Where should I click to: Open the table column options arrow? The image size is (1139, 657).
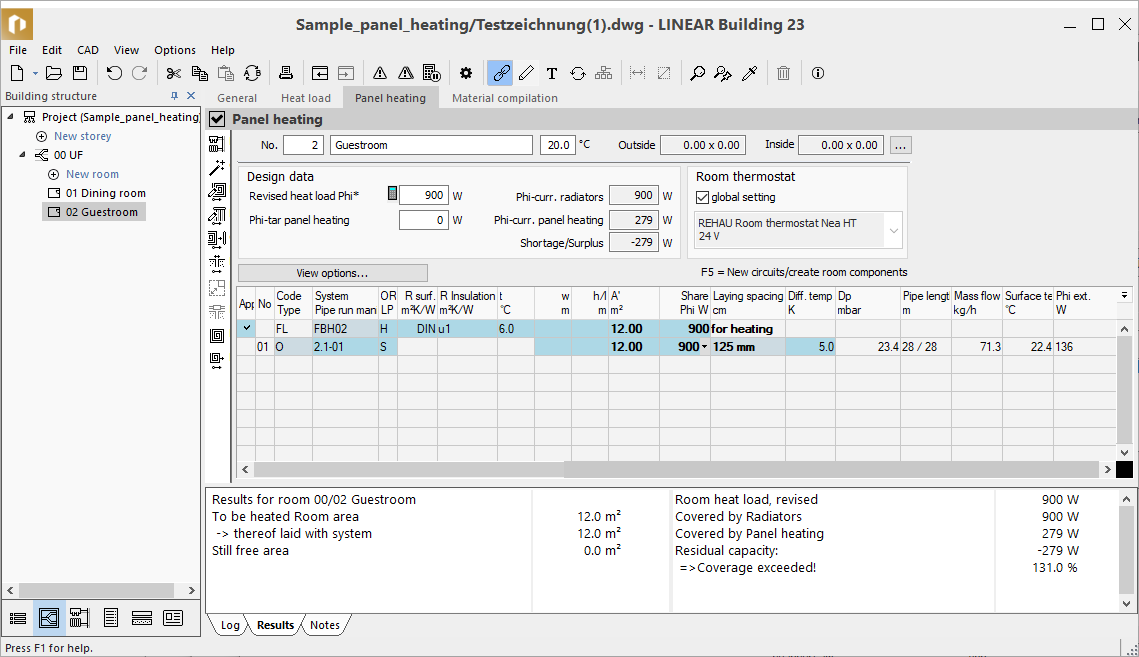1124,295
